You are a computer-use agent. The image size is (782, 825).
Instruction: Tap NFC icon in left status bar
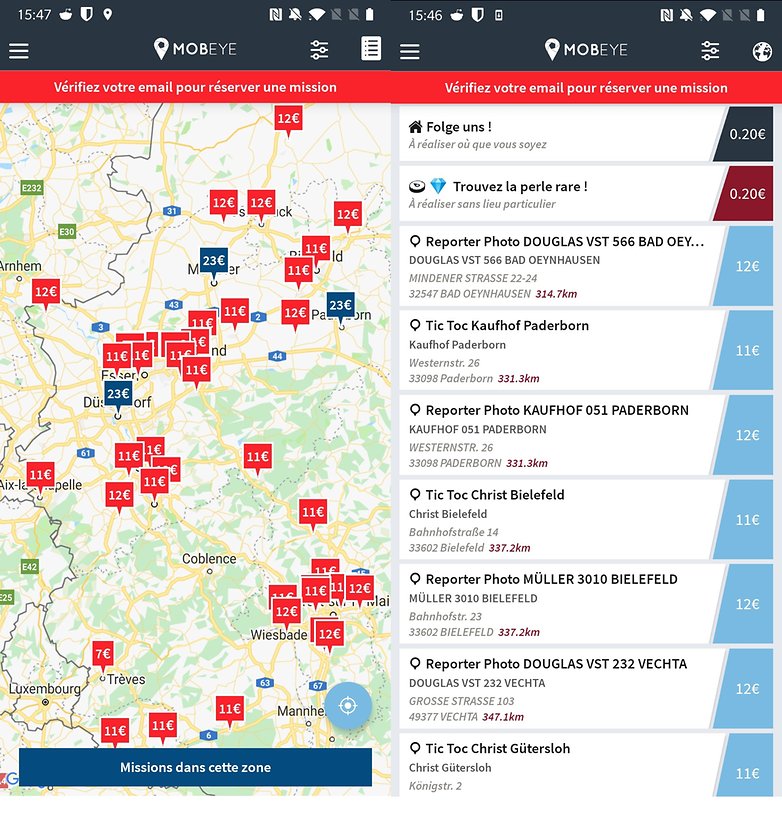pos(275,15)
